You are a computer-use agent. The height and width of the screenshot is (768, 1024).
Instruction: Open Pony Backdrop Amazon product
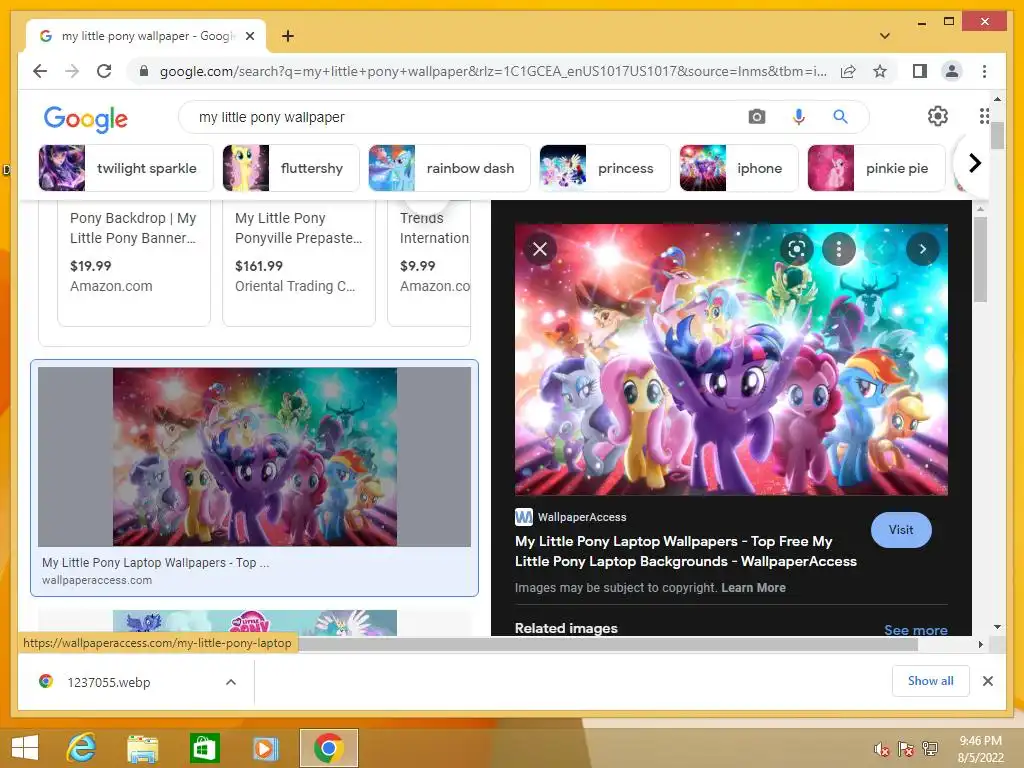coord(134,261)
